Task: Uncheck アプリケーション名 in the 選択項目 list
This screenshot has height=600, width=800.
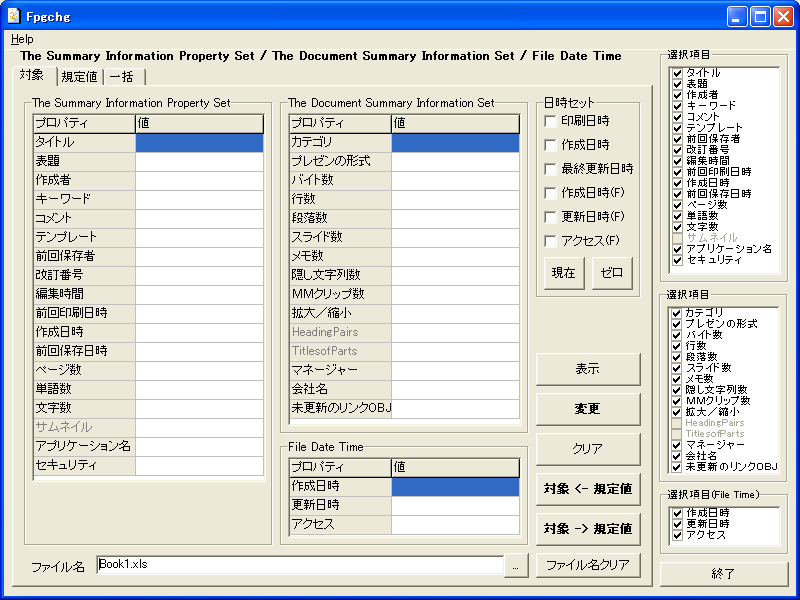Action: coord(678,249)
